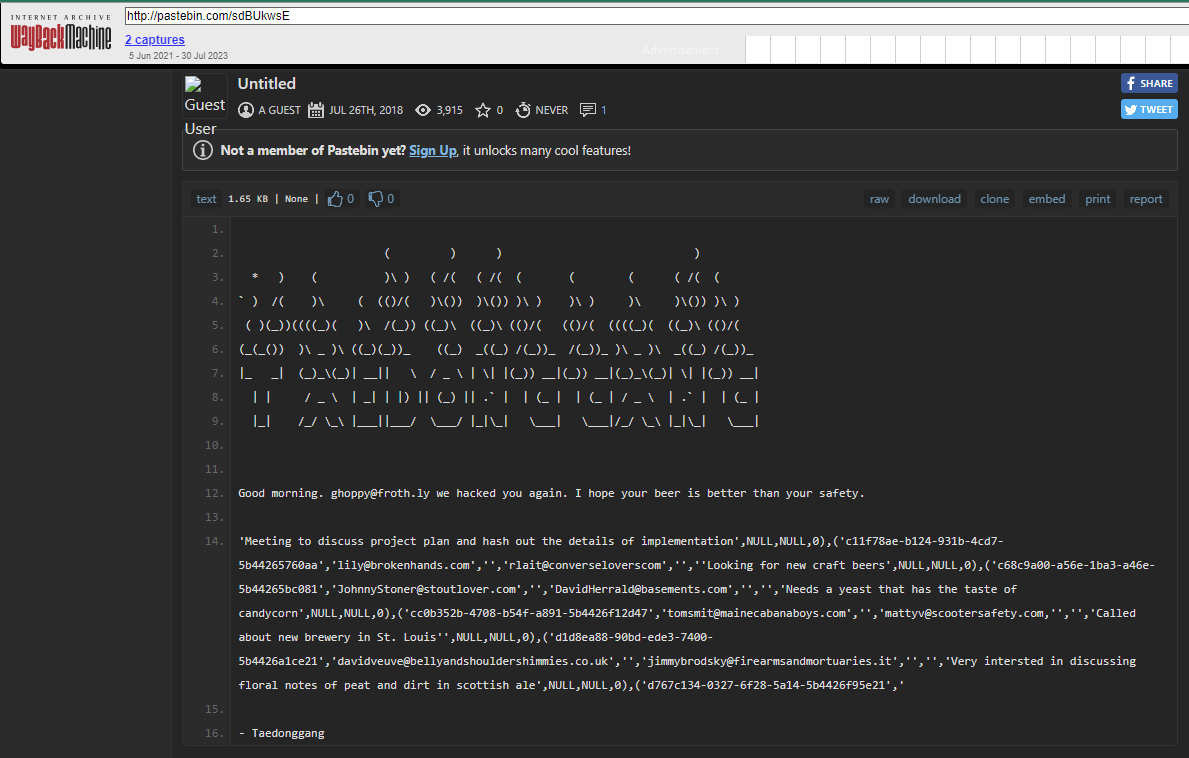Screen dimensions: 1189x758
Task: Click the Wayback Machine logo
Action: 61,32
